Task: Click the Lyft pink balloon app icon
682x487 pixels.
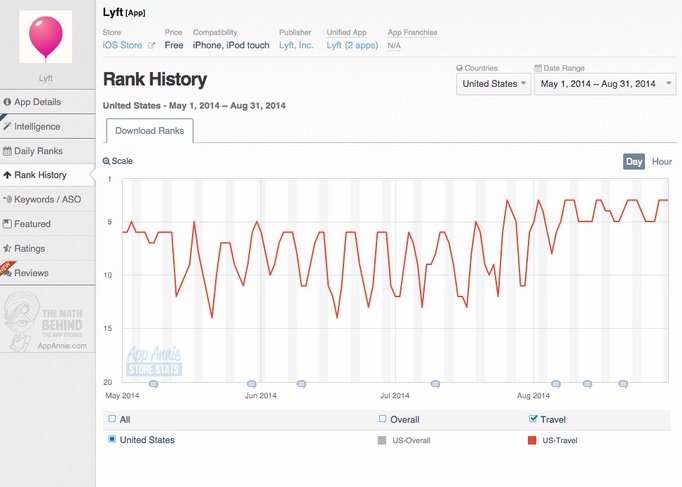Action: (x=46, y=37)
